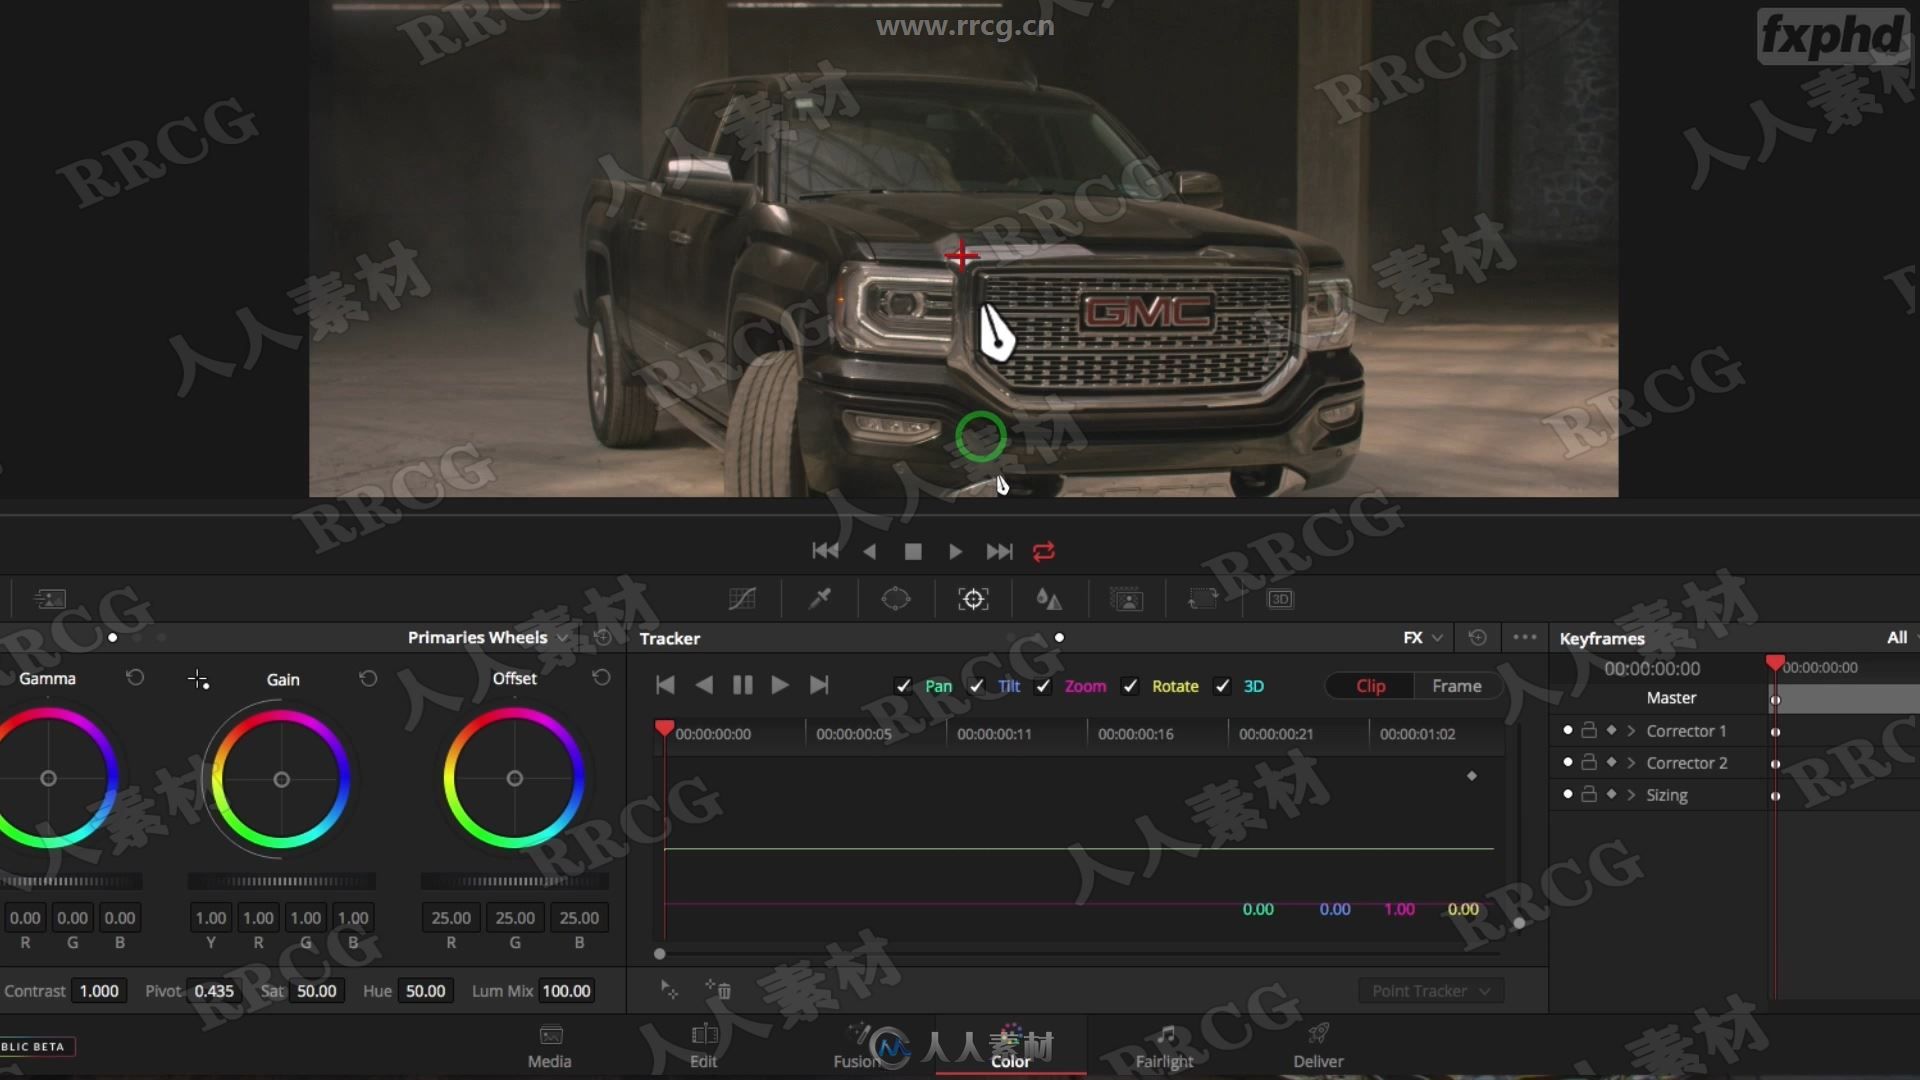Open the Sizing palette icon

1202,598
